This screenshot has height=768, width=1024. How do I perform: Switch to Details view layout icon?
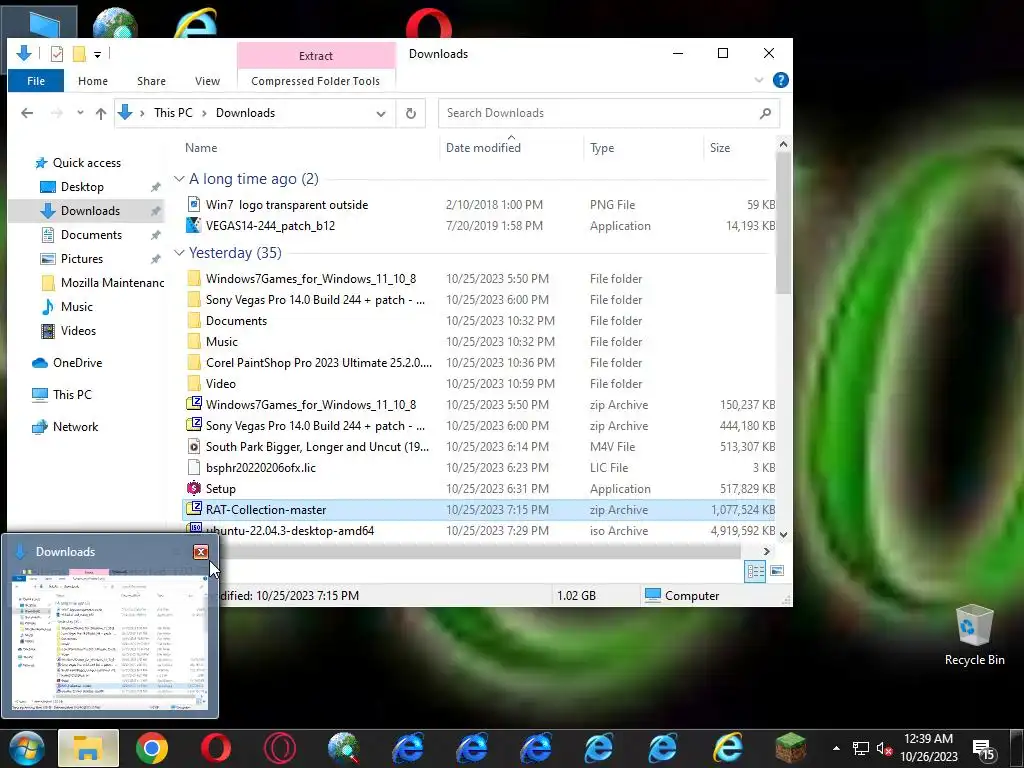pyautogui.click(x=756, y=571)
